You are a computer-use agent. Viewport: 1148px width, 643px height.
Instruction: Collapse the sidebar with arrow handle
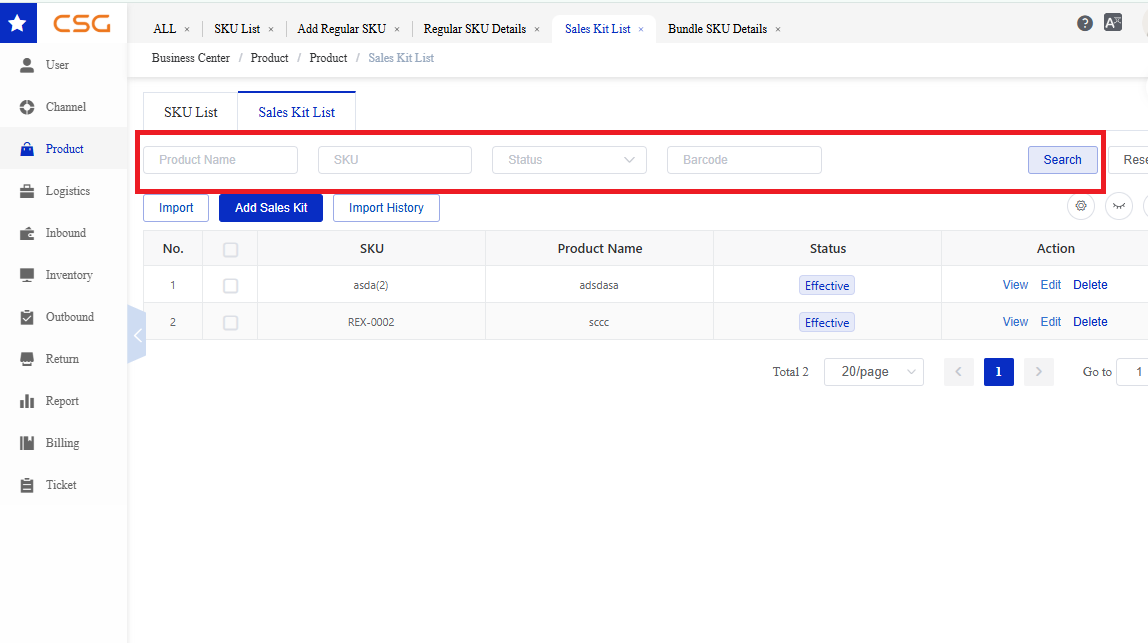point(137,335)
